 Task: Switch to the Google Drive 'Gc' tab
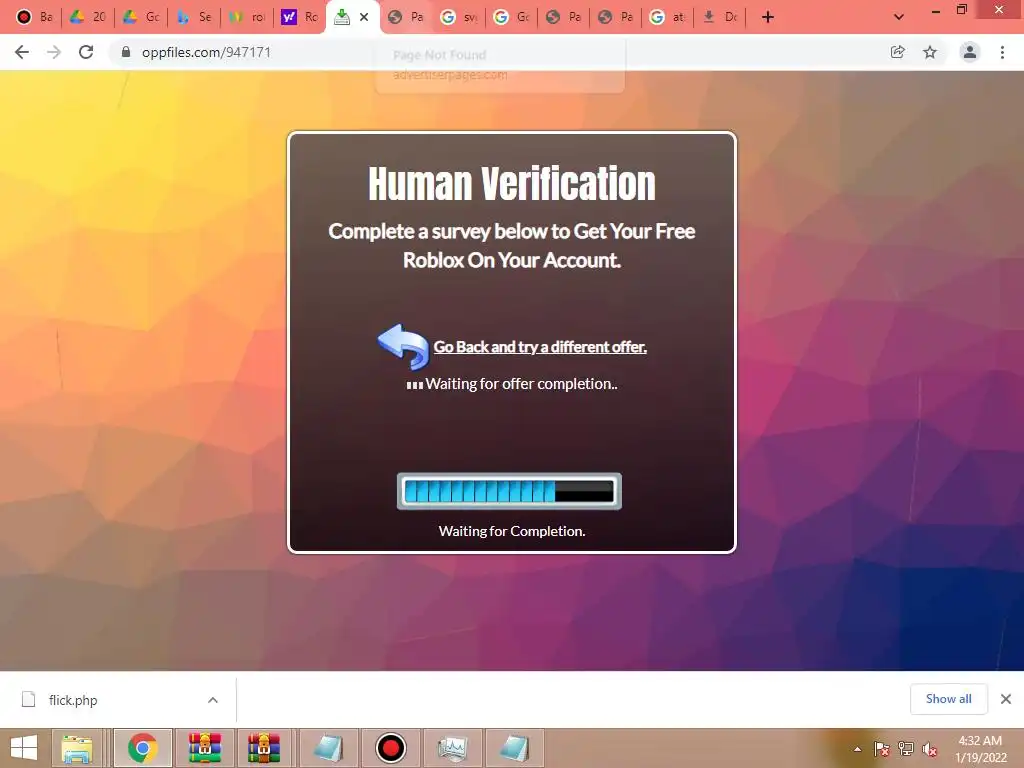point(141,17)
